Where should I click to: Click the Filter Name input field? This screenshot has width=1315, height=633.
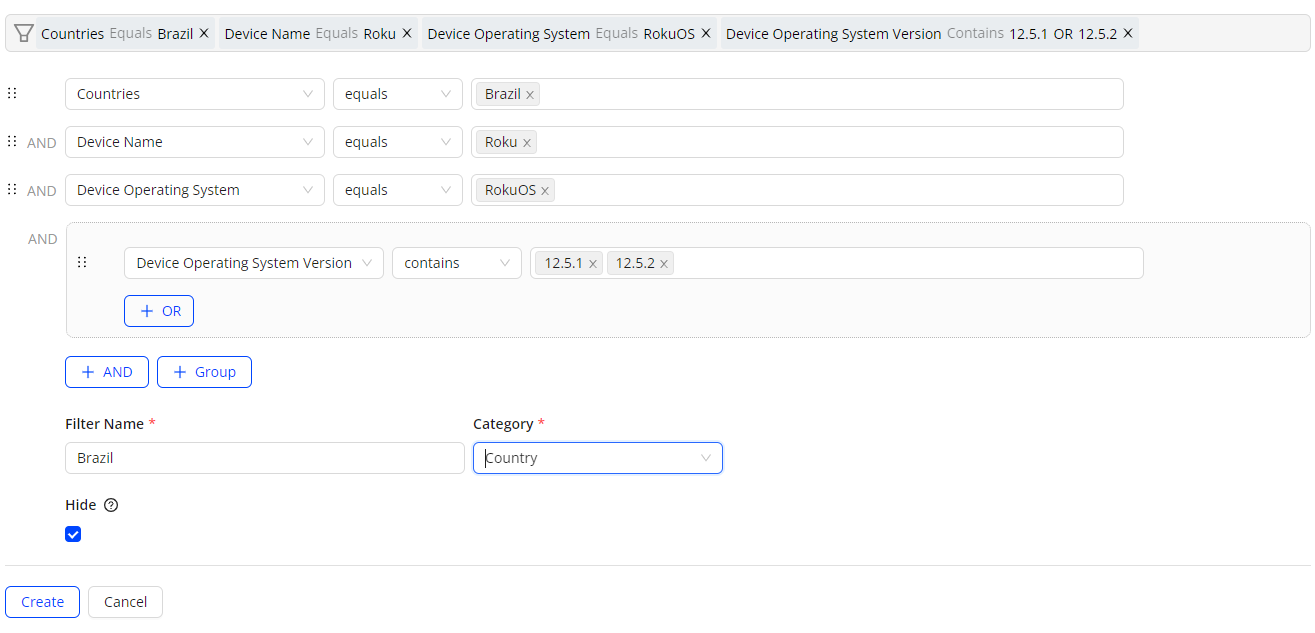point(265,458)
